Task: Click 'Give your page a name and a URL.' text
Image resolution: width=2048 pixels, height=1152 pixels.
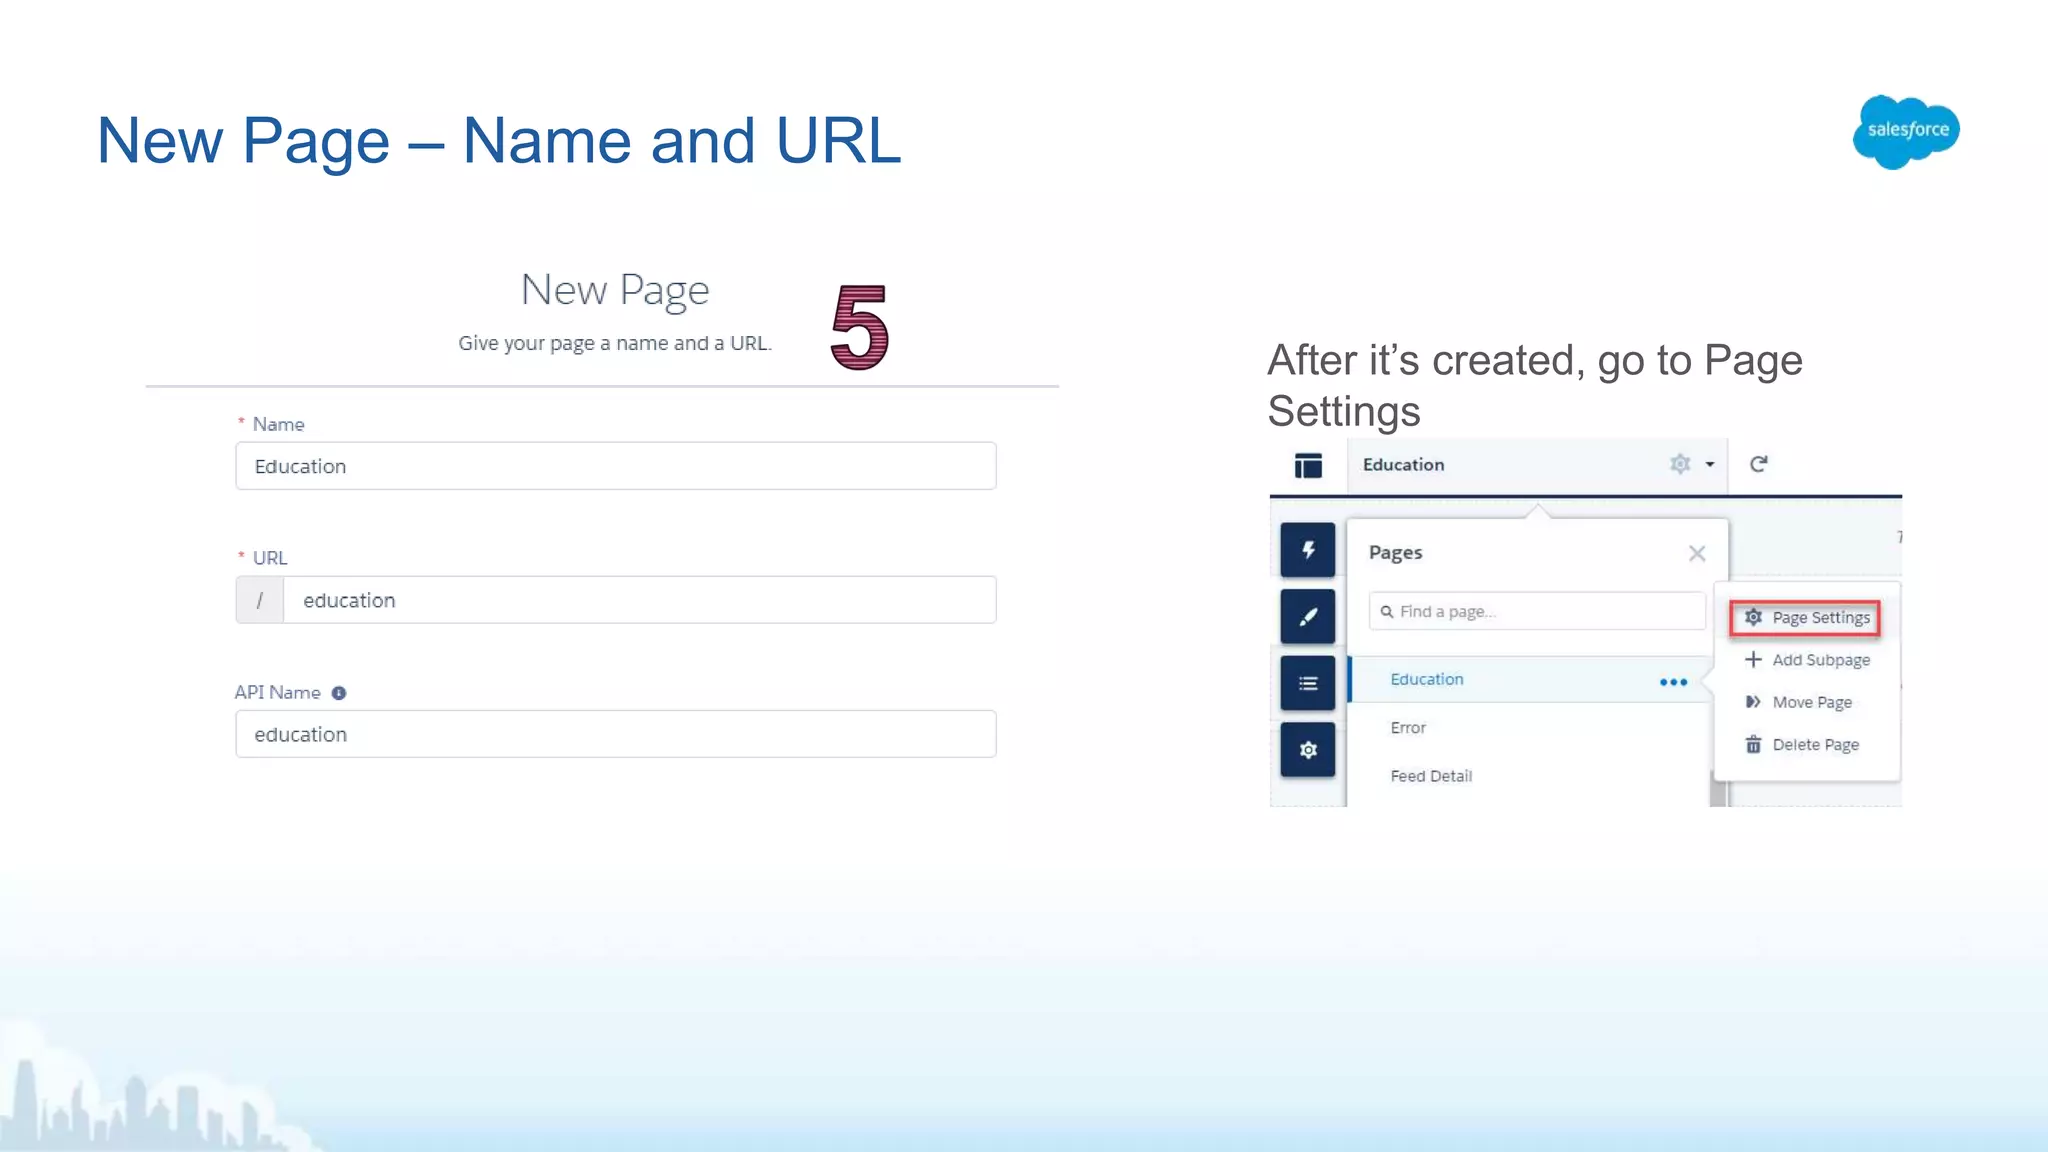Action: click(615, 343)
